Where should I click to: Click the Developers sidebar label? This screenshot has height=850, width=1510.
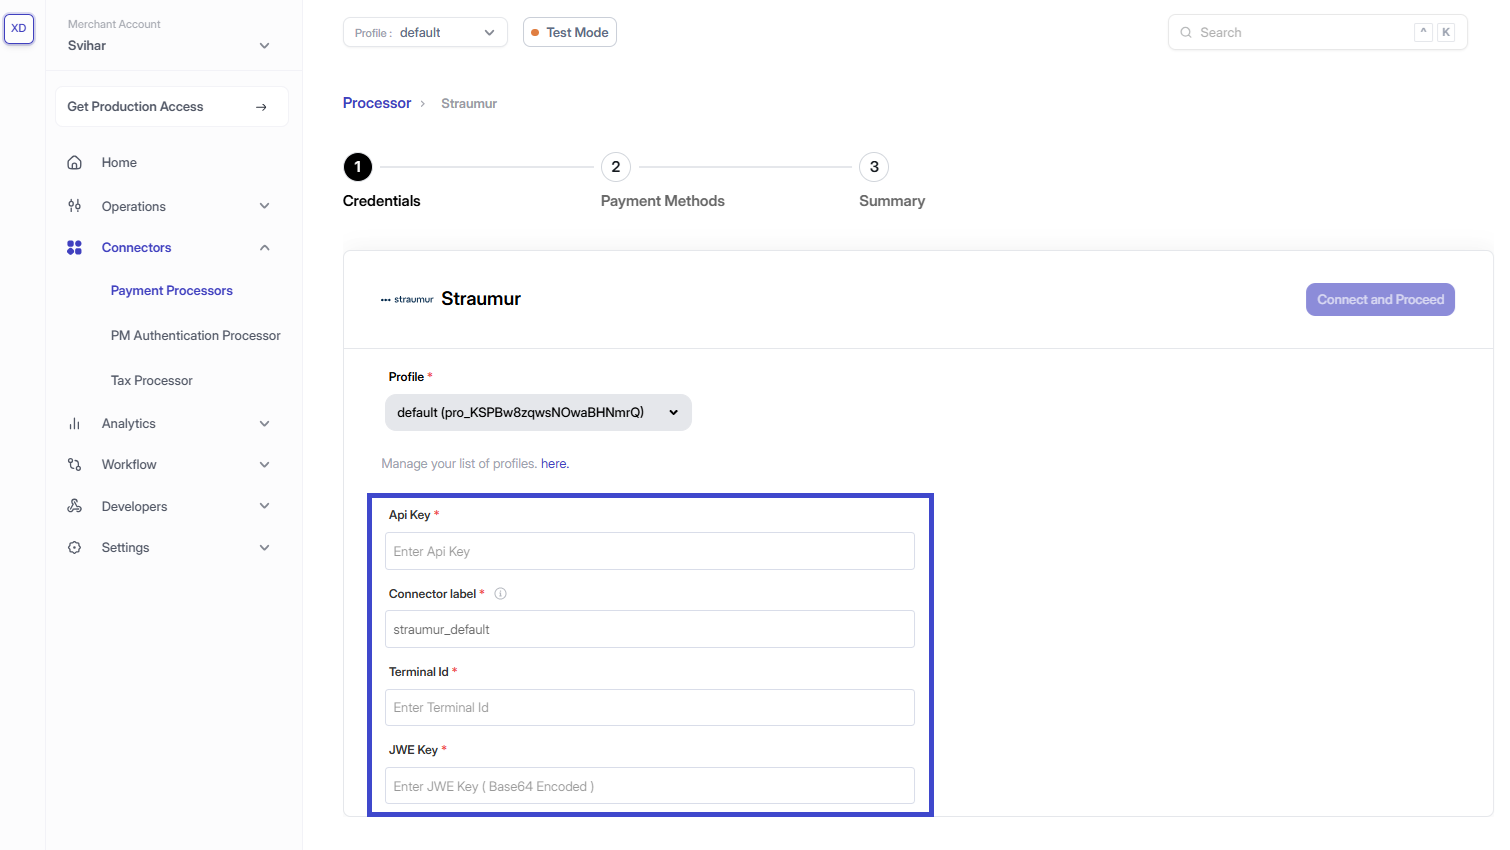134,507
